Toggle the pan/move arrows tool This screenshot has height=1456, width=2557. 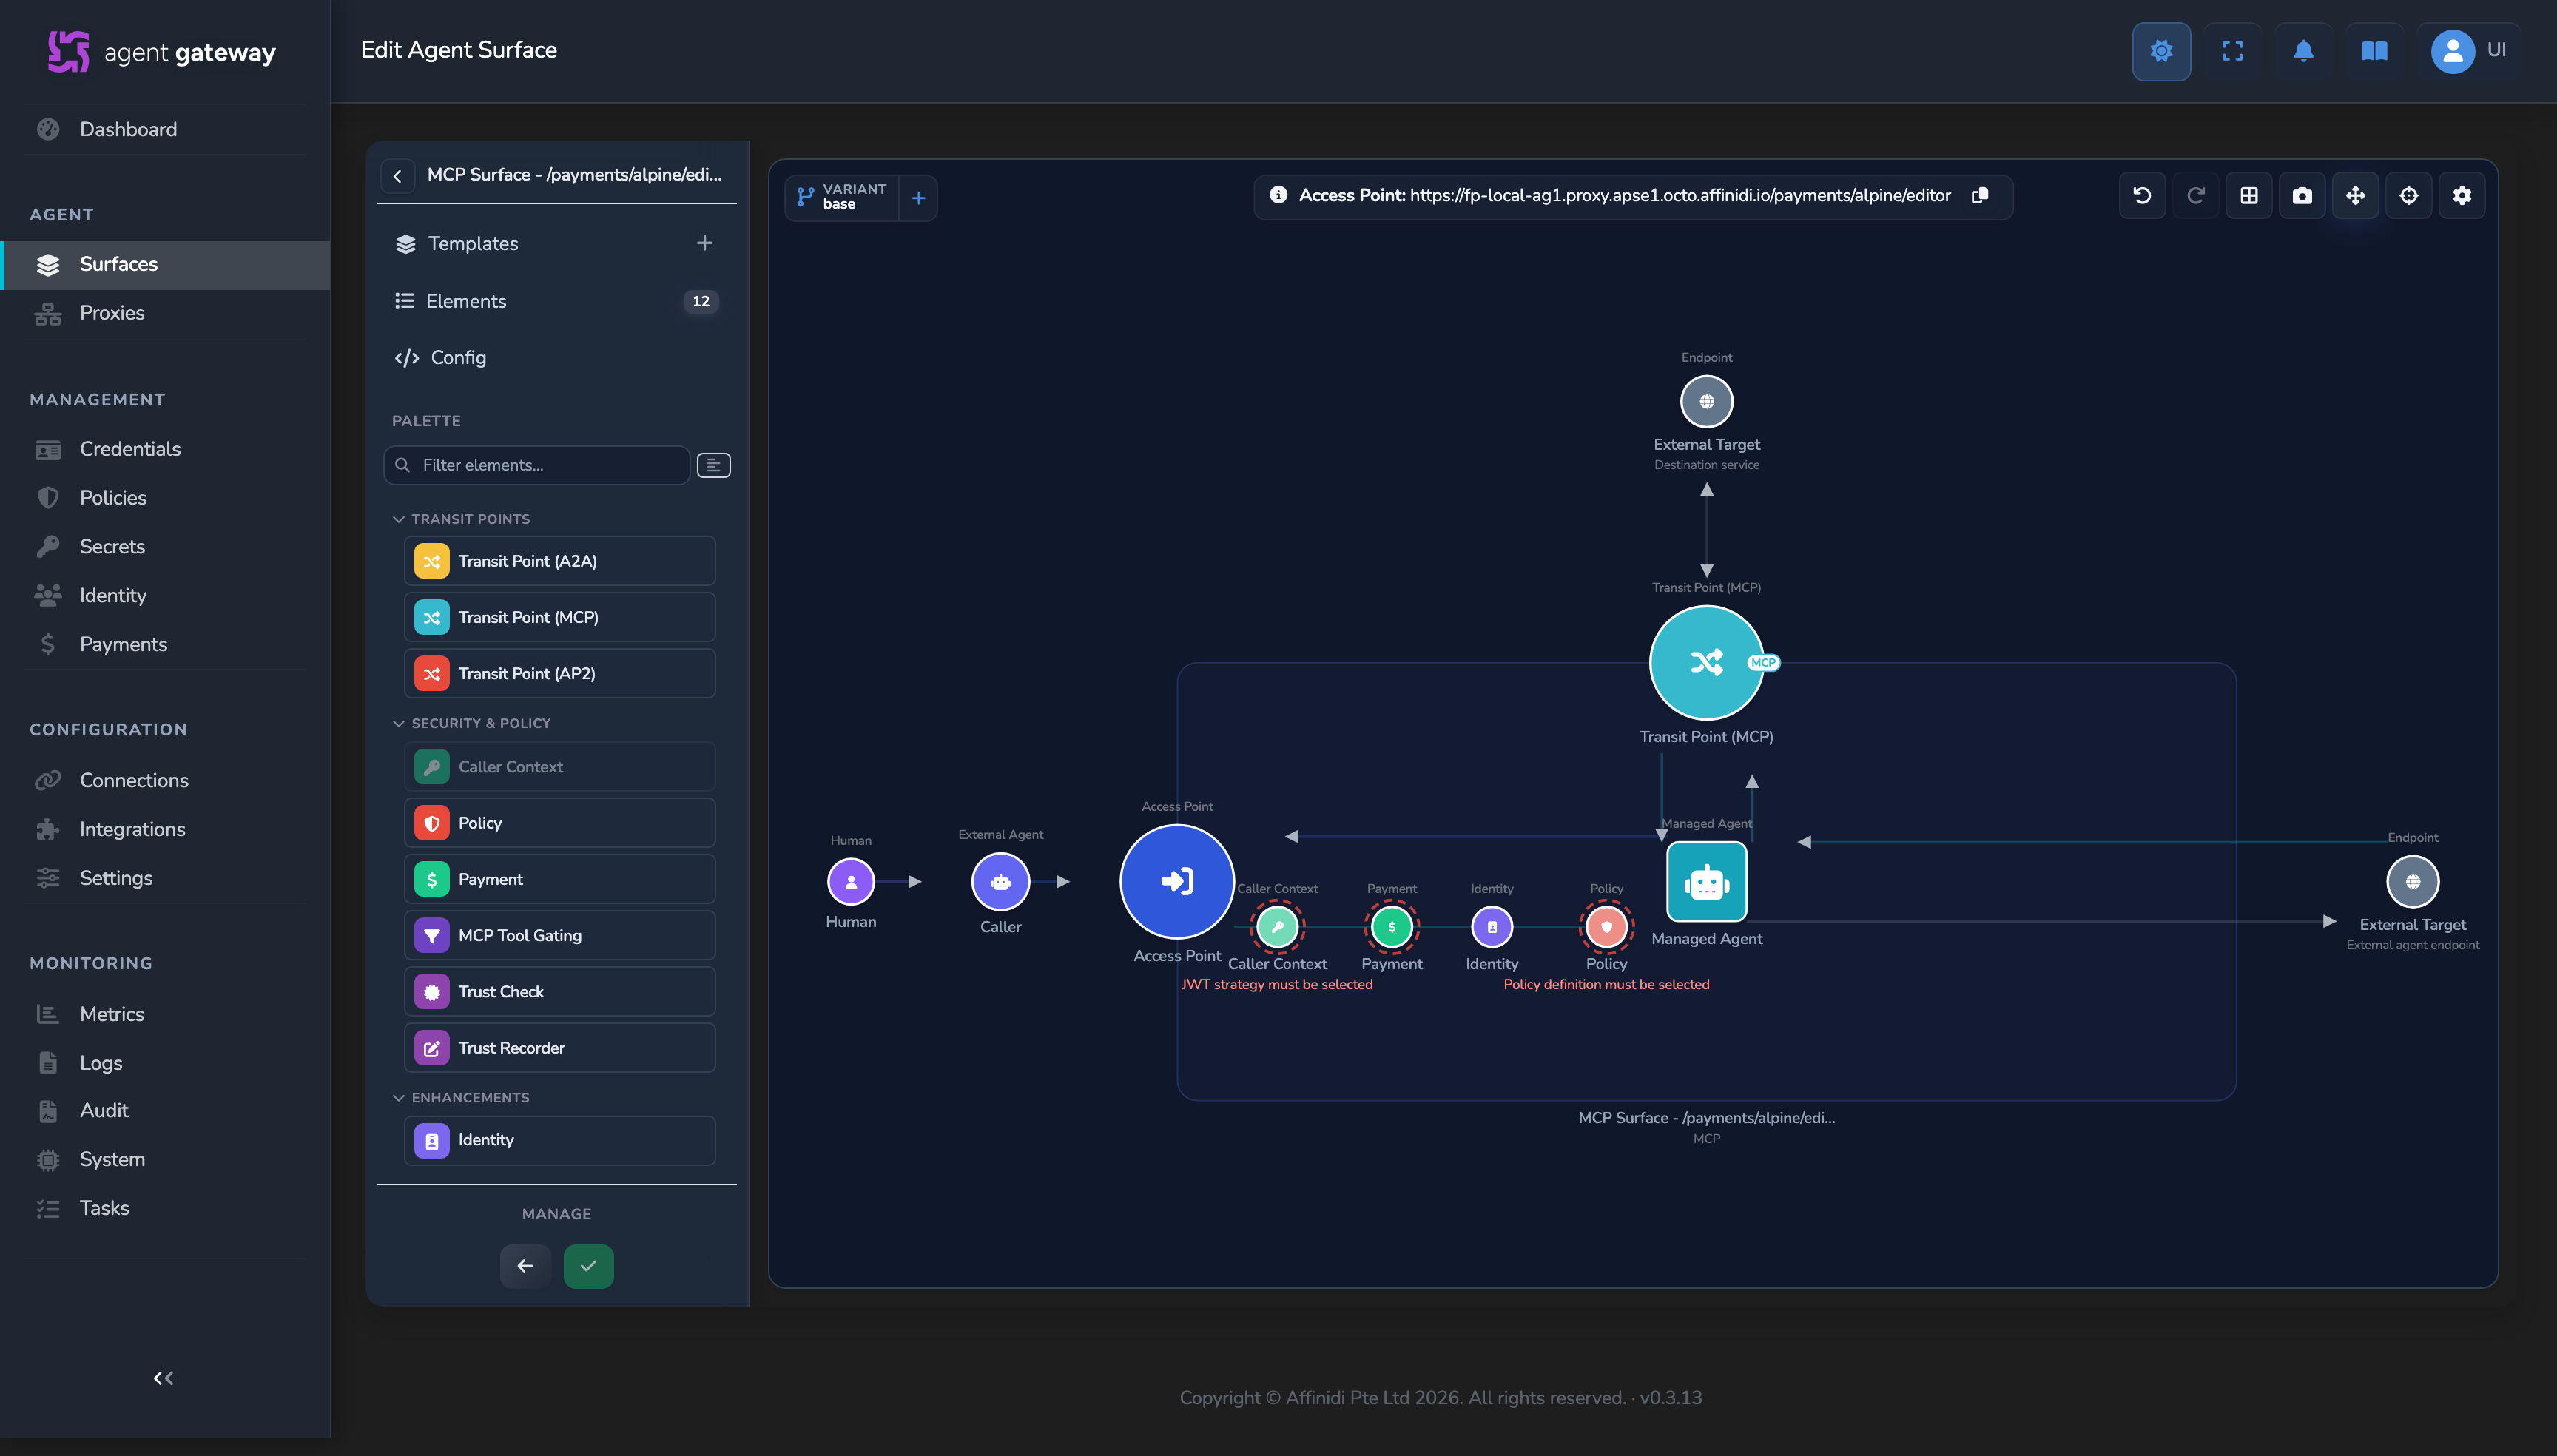pyautogui.click(x=2355, y=195)
